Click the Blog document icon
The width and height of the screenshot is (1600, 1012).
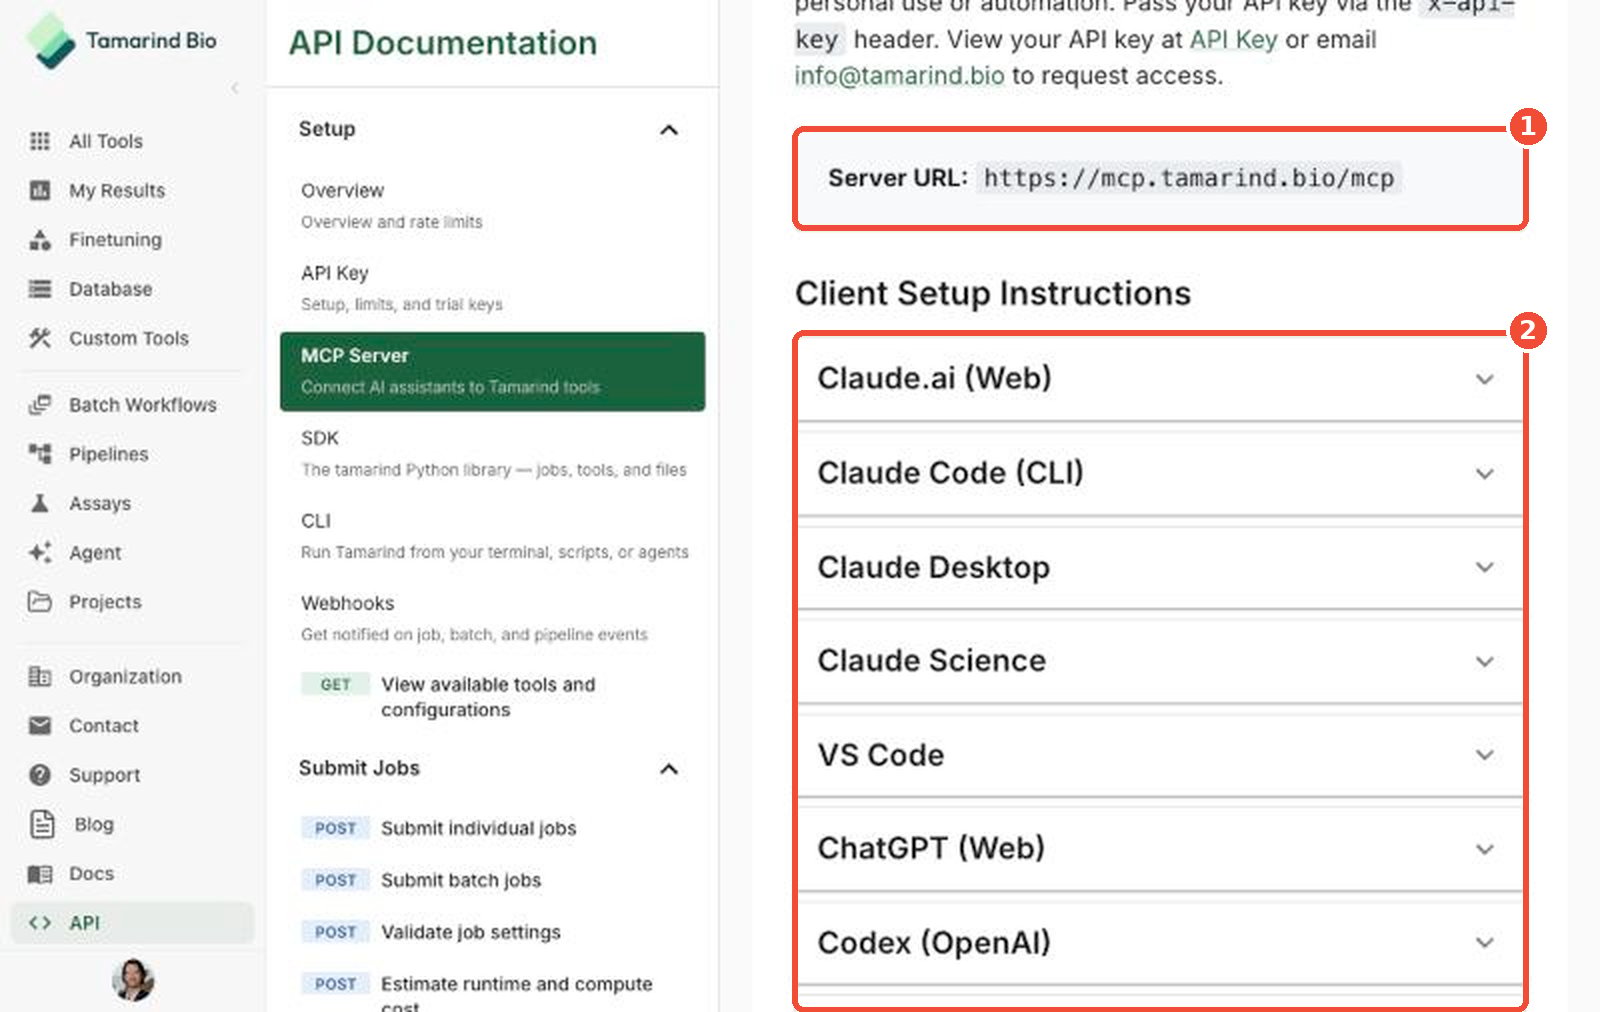[42, 824]
